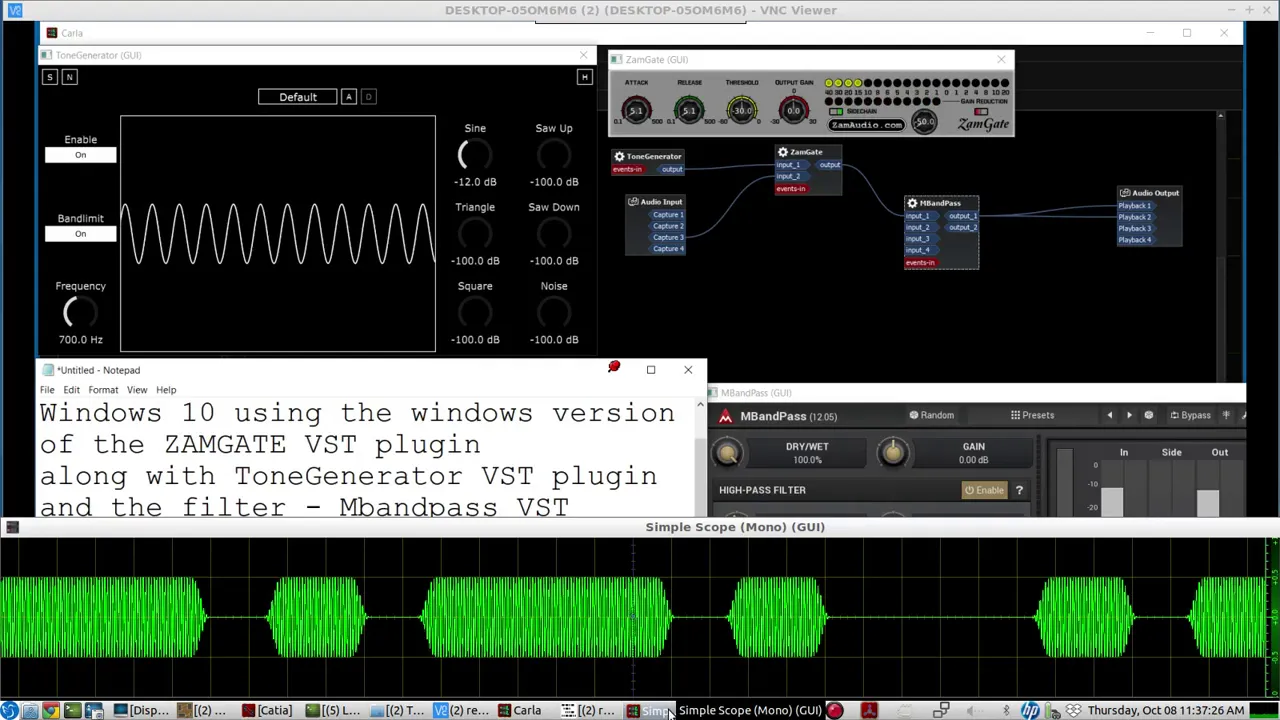Click the MBandPass Dry/Wet knob

click(728, 453)
